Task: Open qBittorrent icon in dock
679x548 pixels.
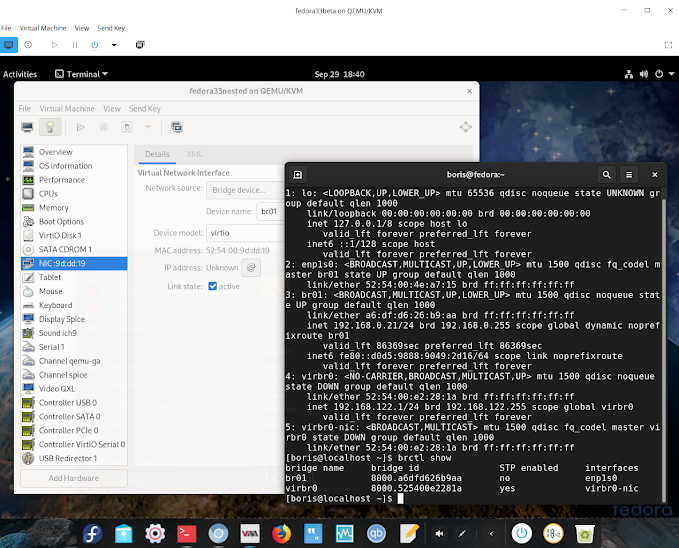Action: pyautogui.click(x=376, y=534)
